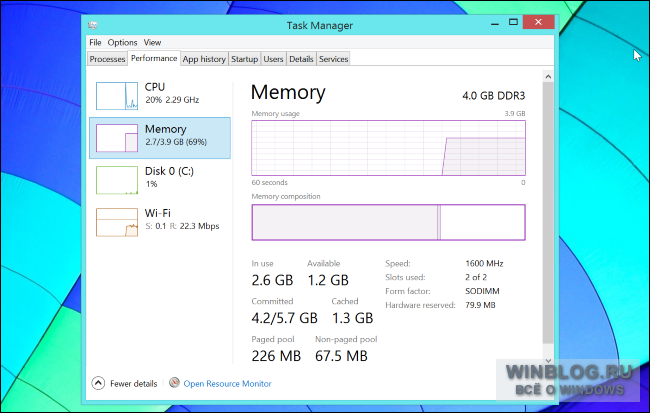Screen dimensions: 650x413
Task: Collapse view with Fewer details arrow
Action: (98, 383)
